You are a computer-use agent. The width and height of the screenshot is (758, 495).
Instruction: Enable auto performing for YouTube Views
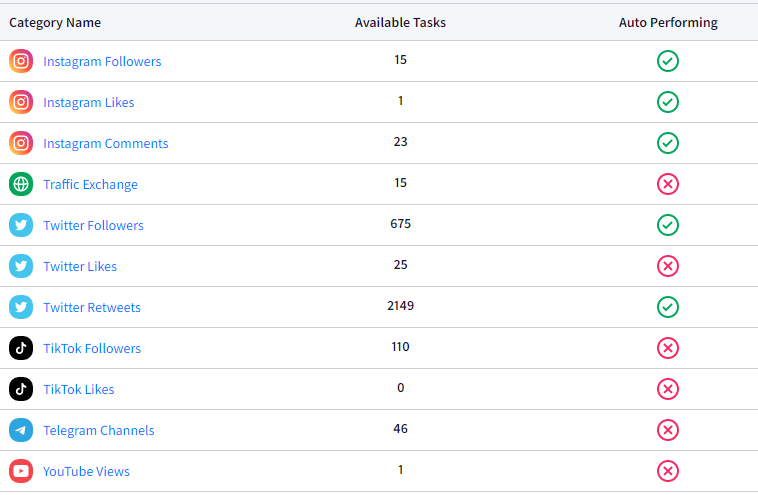pos(668,471)
